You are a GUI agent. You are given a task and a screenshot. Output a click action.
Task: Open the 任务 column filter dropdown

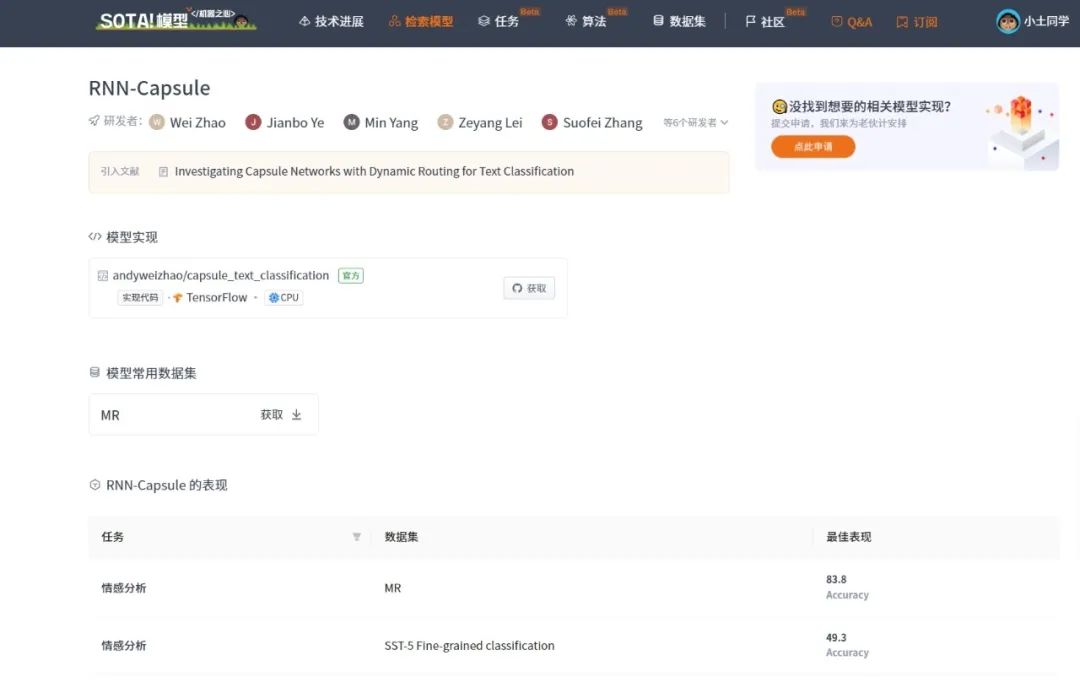tap(357, 537)
